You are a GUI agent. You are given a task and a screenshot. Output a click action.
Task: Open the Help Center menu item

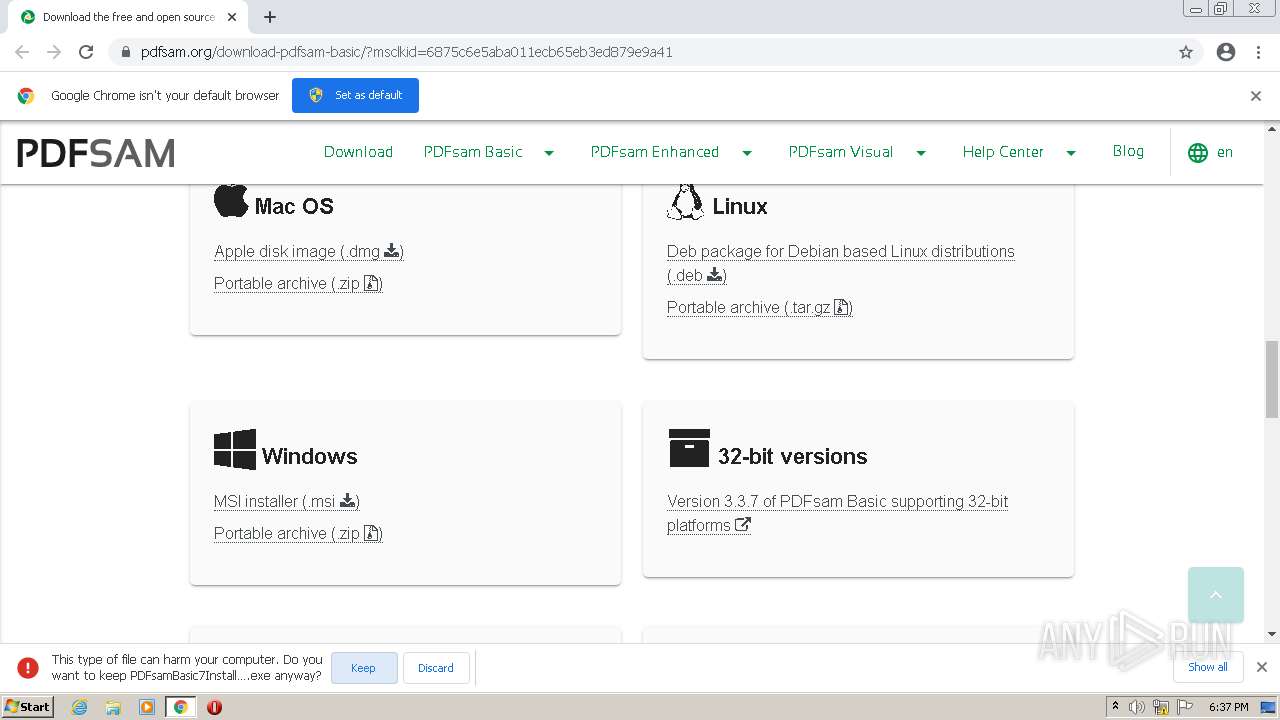[1003, 152]
